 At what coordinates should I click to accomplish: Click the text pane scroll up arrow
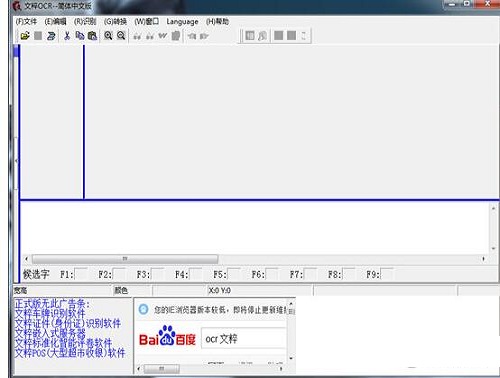494,208
